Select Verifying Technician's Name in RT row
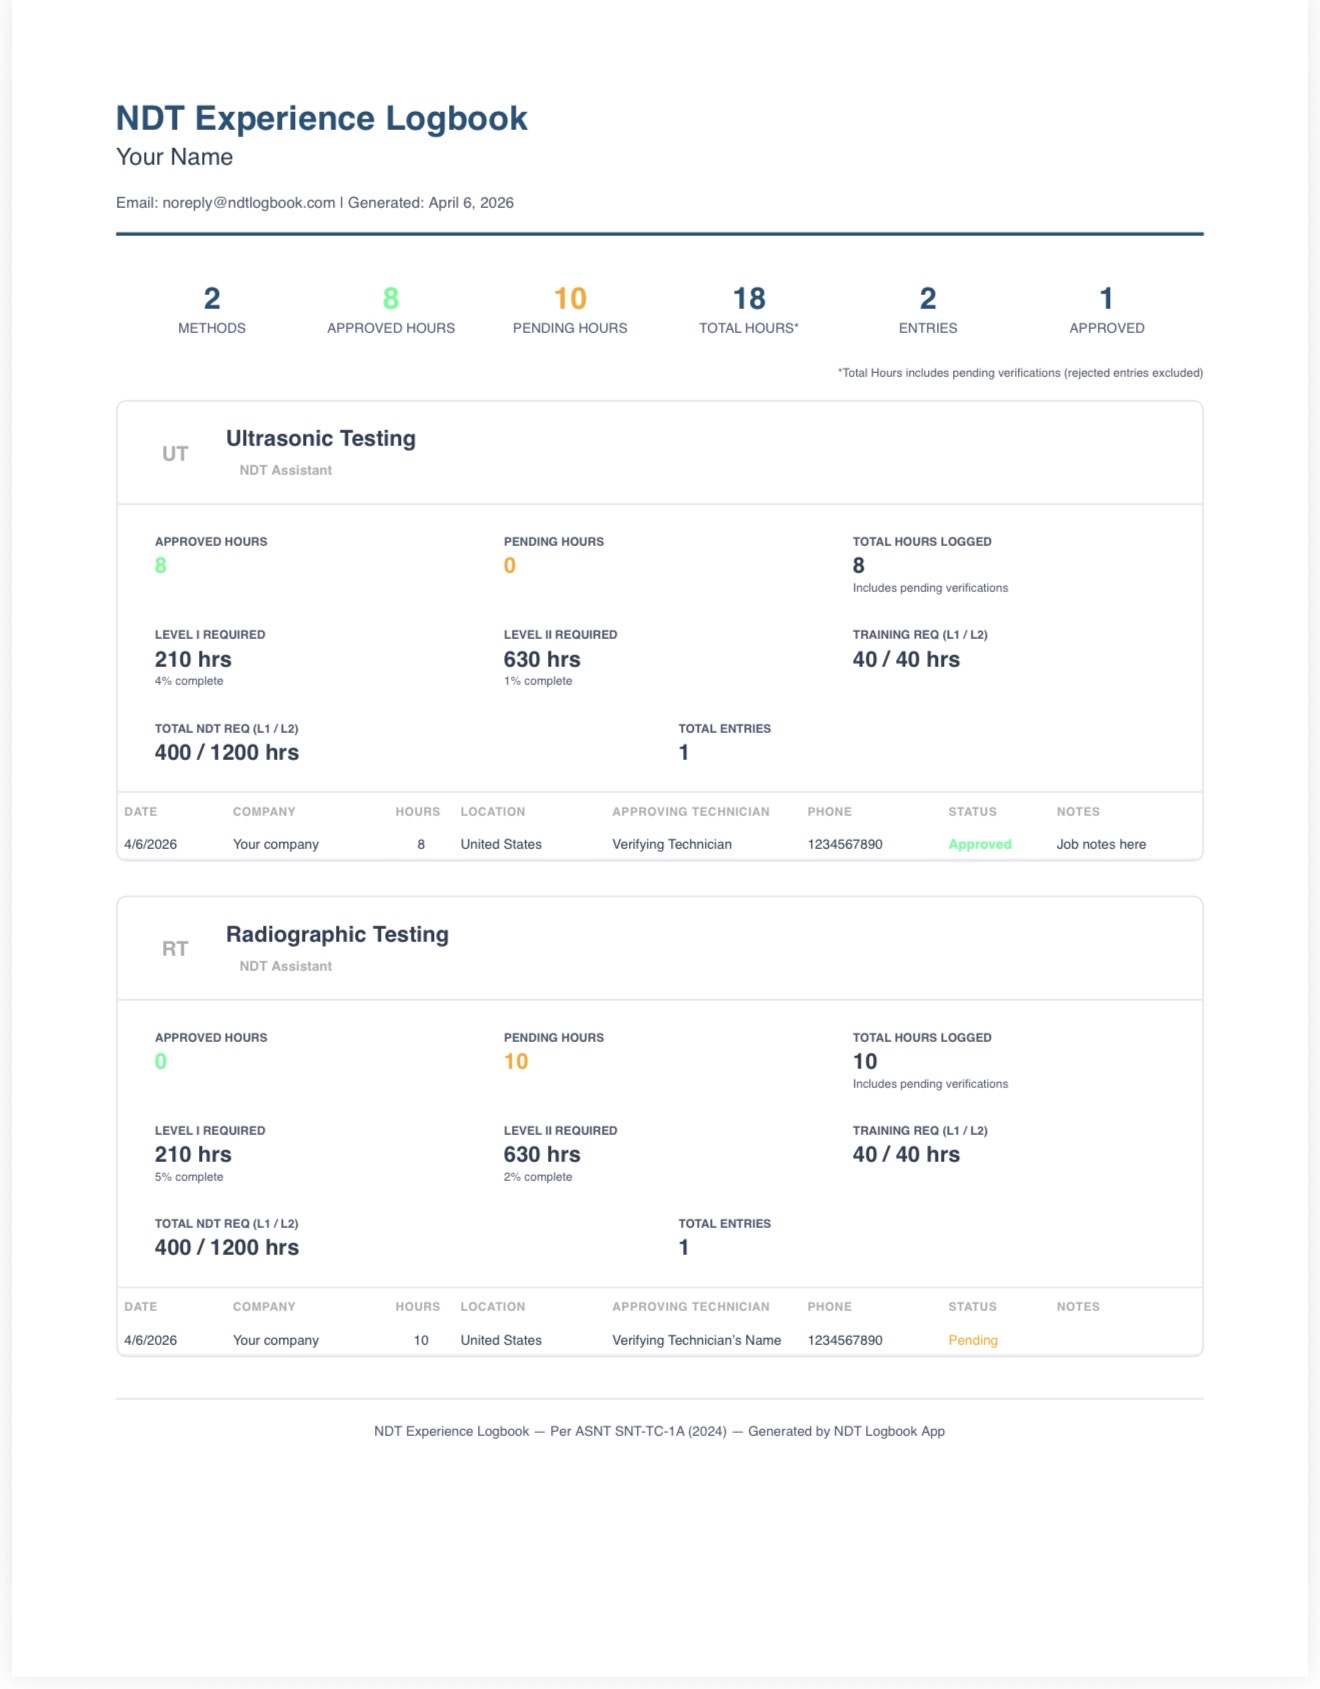Image resolution: width=1320 pixels, height=1689 pixels. tap(696, 1340)
